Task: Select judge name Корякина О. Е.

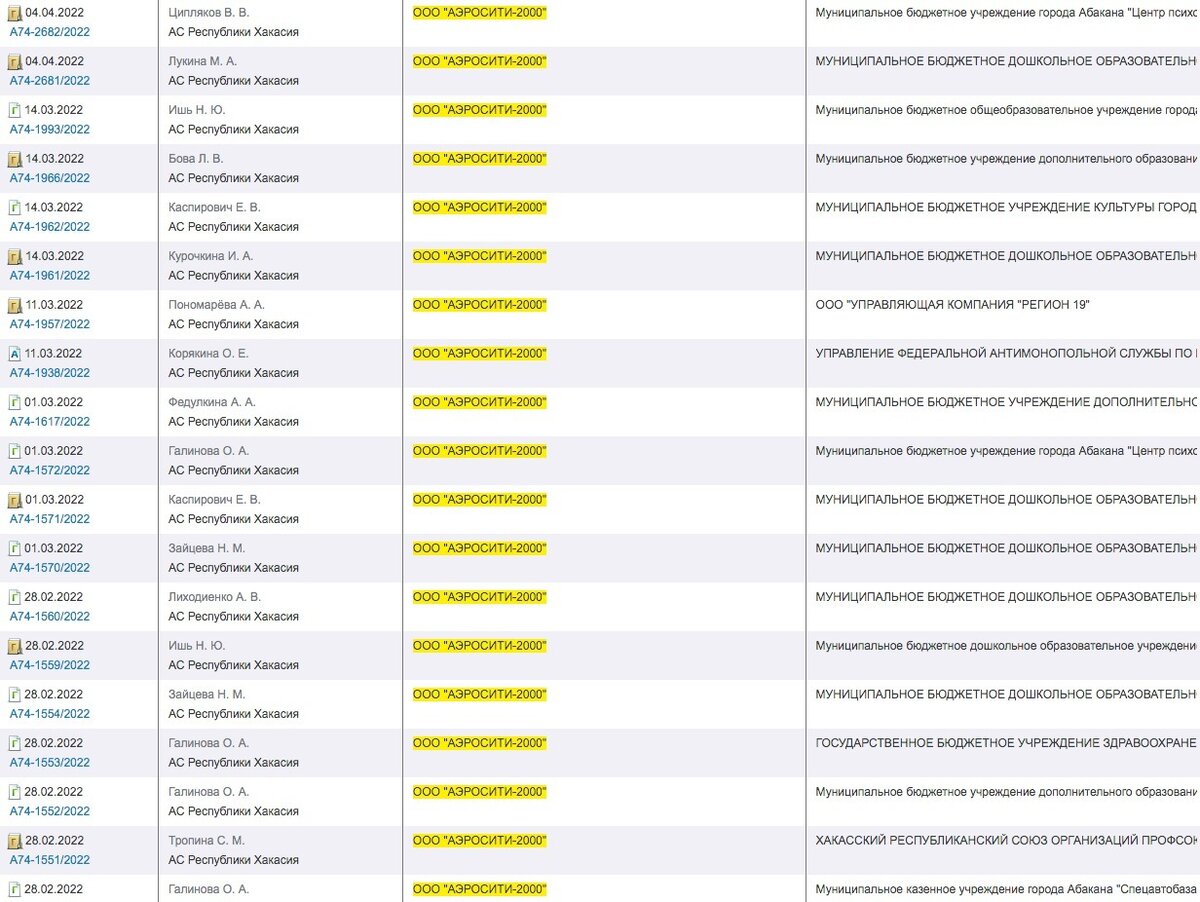Action: pyautogui.click(x=209, y=354)
